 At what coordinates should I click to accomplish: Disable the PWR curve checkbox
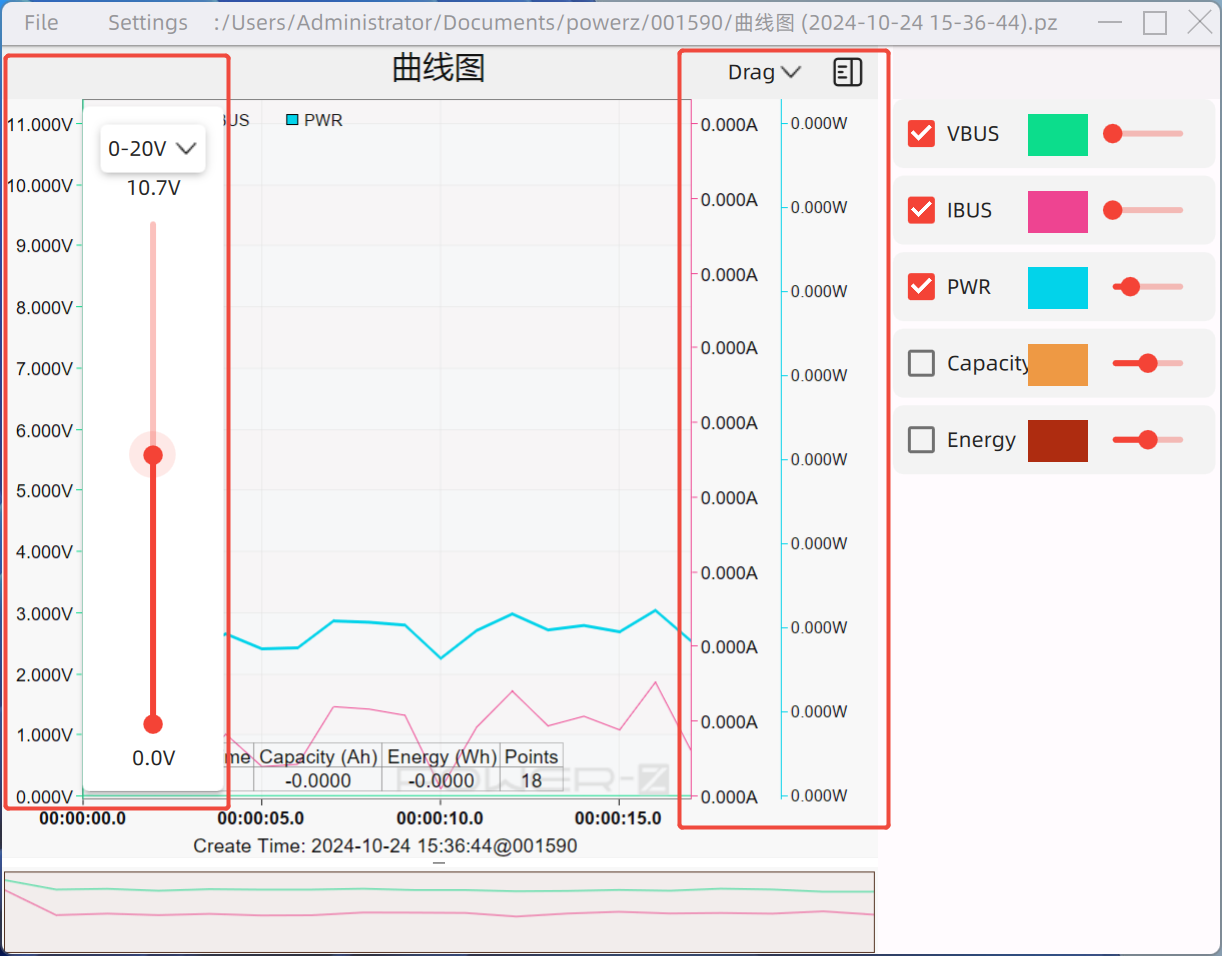pos(921,287)
